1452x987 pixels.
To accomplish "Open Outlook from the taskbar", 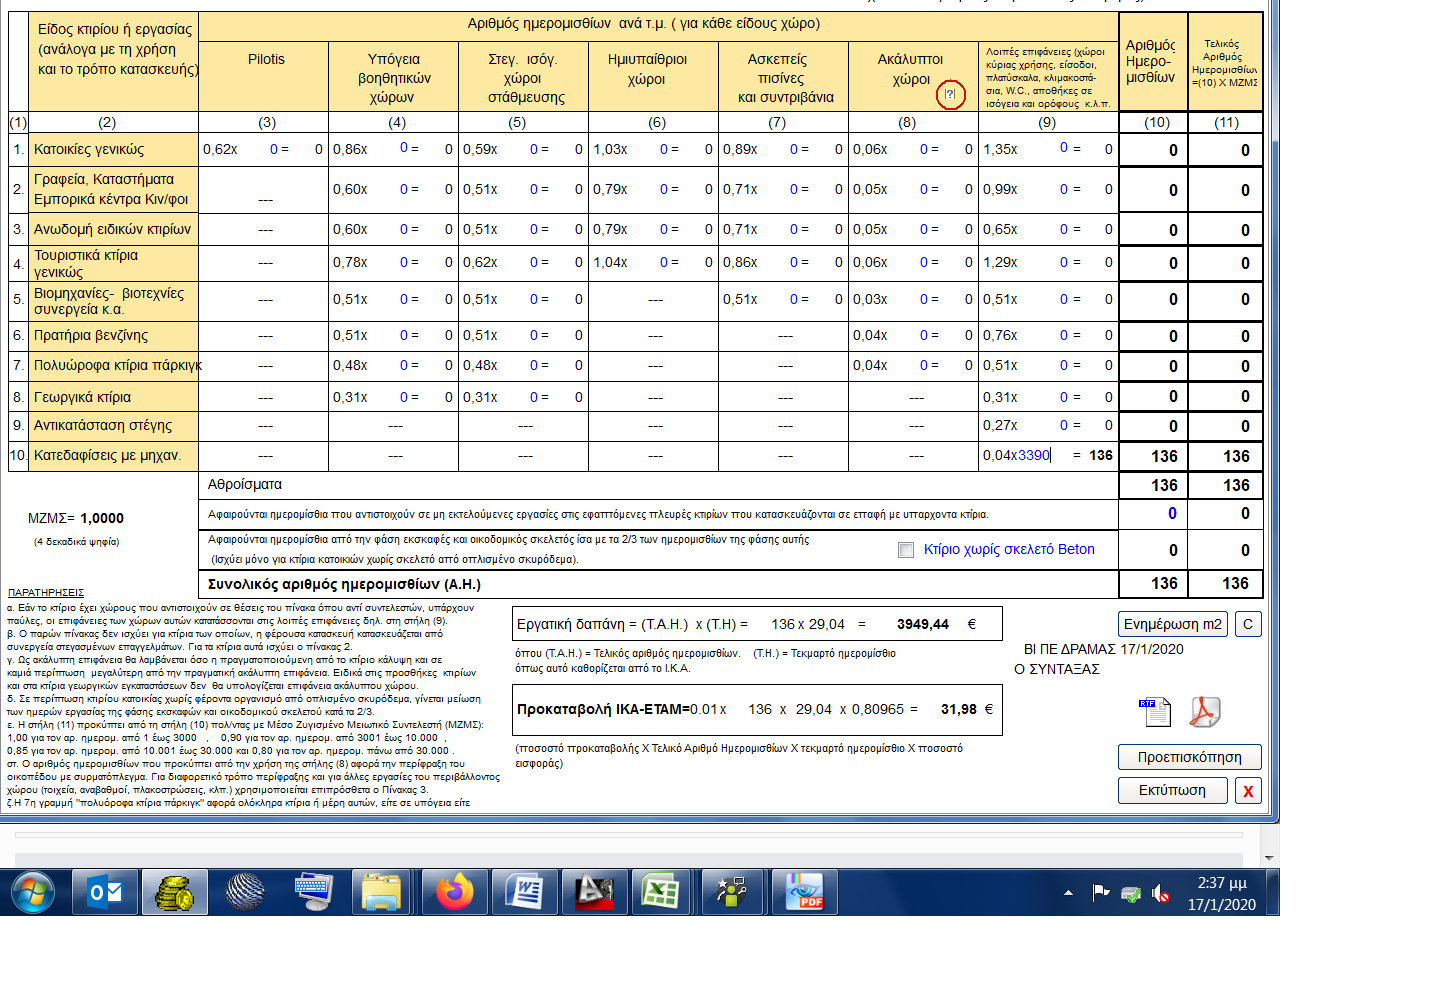I will [x=105, y=891].
